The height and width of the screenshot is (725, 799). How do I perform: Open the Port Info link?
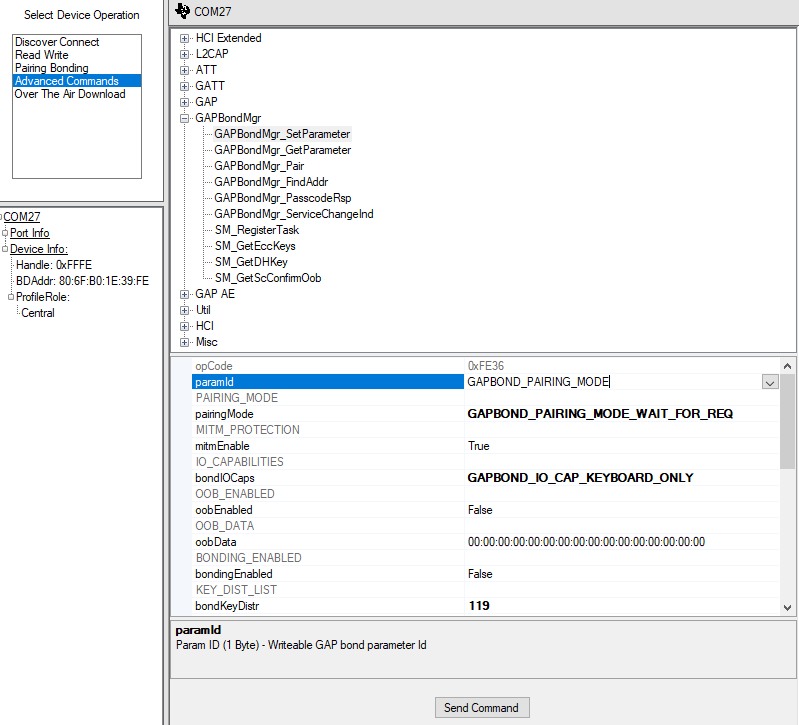(29, 233)
